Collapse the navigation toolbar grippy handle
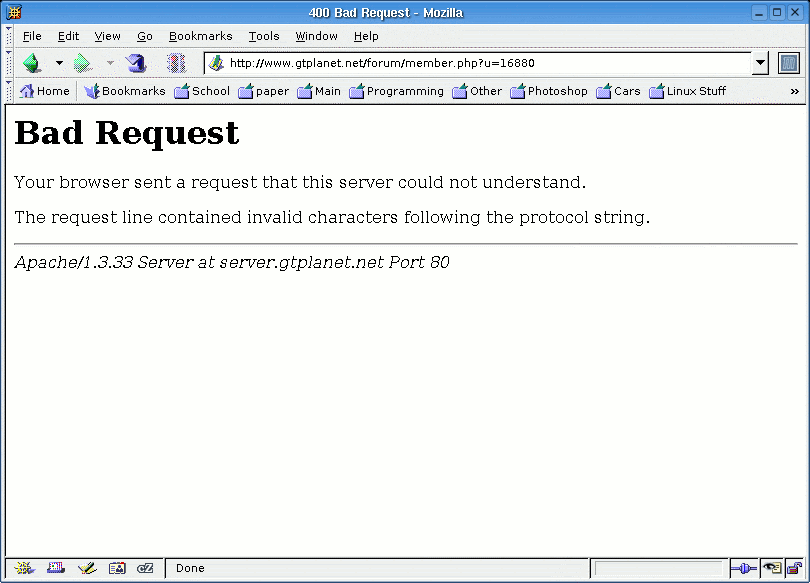This screenshot has height=583, width=810. (9, 62)
